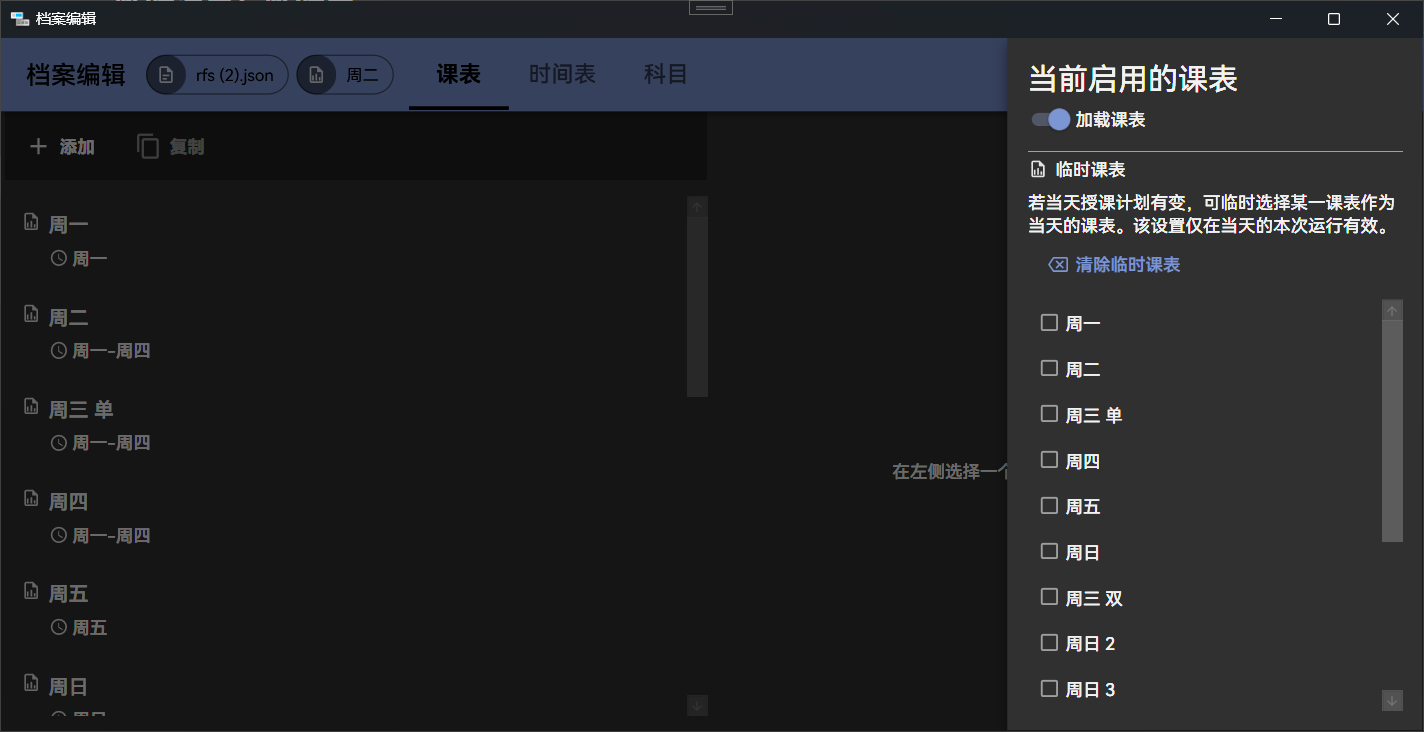This screenshot has width=1424, height=732.
Task: Enable the 周三 双 checkbox
Action: click(x=1049, y=597)
